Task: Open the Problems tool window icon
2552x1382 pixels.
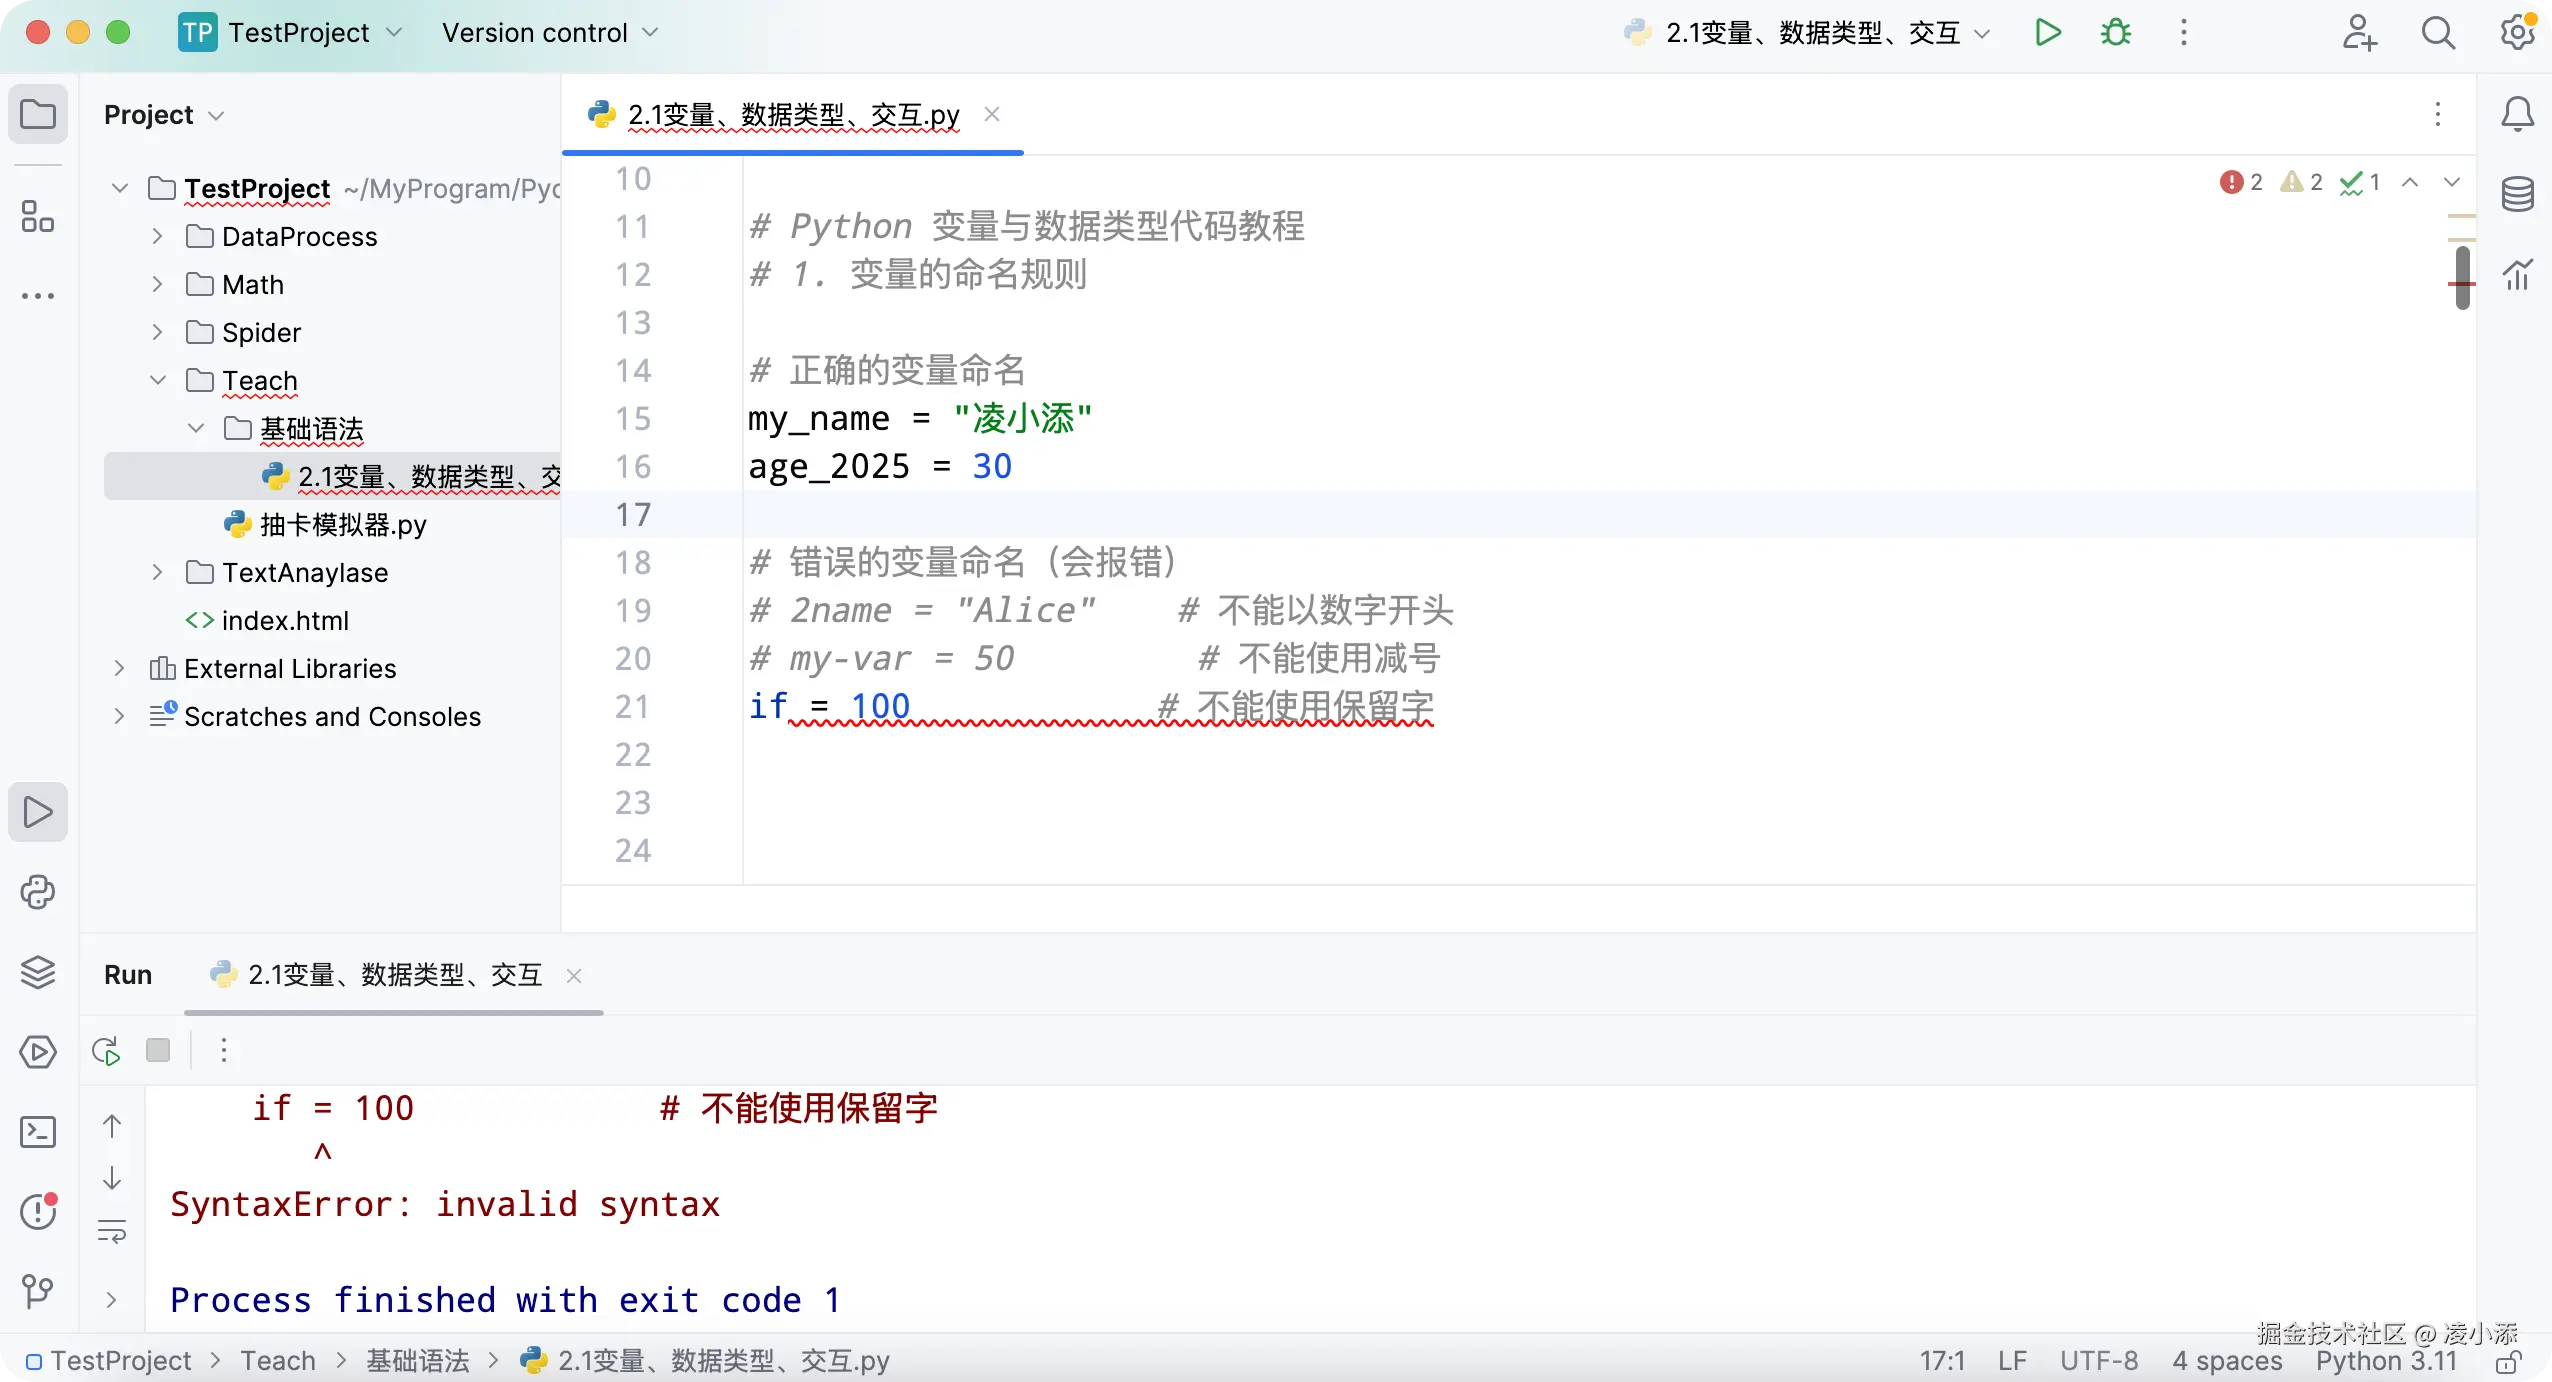Action: (x=38, y=1212)
